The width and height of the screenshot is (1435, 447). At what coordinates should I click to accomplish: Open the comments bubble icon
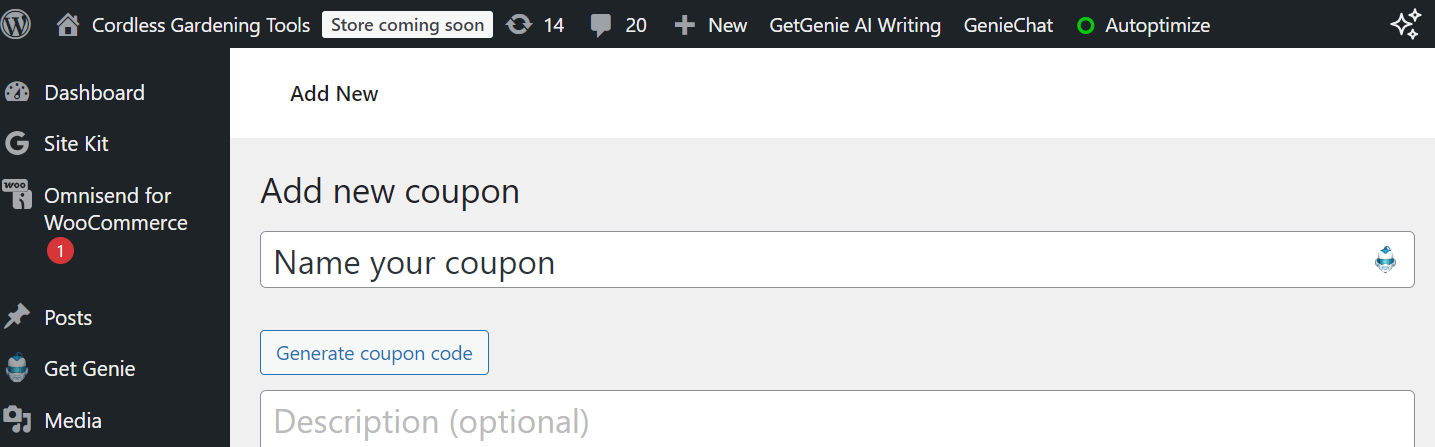601,25
